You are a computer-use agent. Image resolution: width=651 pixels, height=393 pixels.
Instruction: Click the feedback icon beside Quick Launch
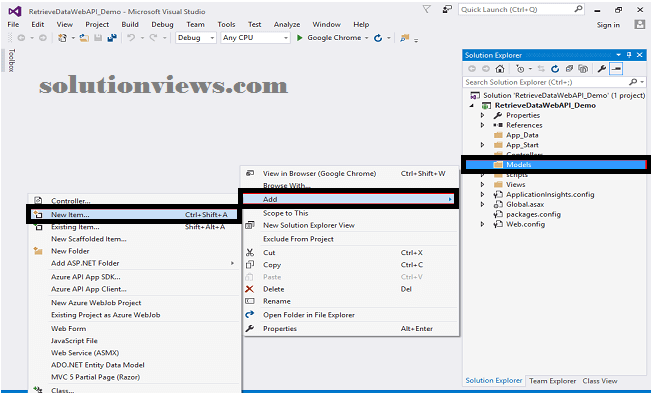coord(447,9)
